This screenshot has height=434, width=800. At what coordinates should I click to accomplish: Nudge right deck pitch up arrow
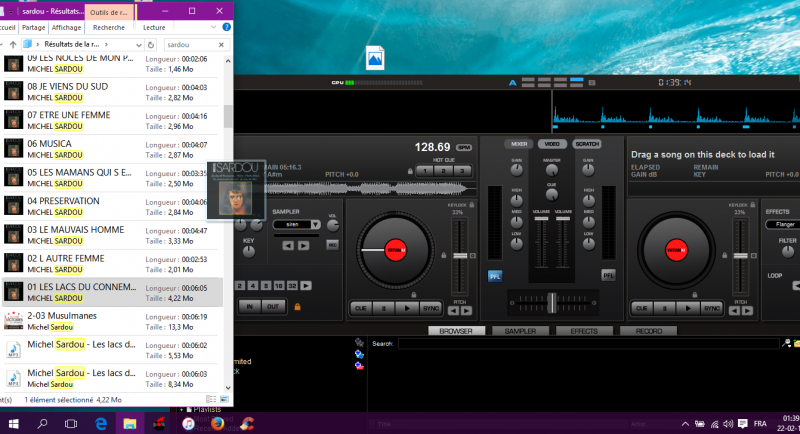click(x=747, y=311)
